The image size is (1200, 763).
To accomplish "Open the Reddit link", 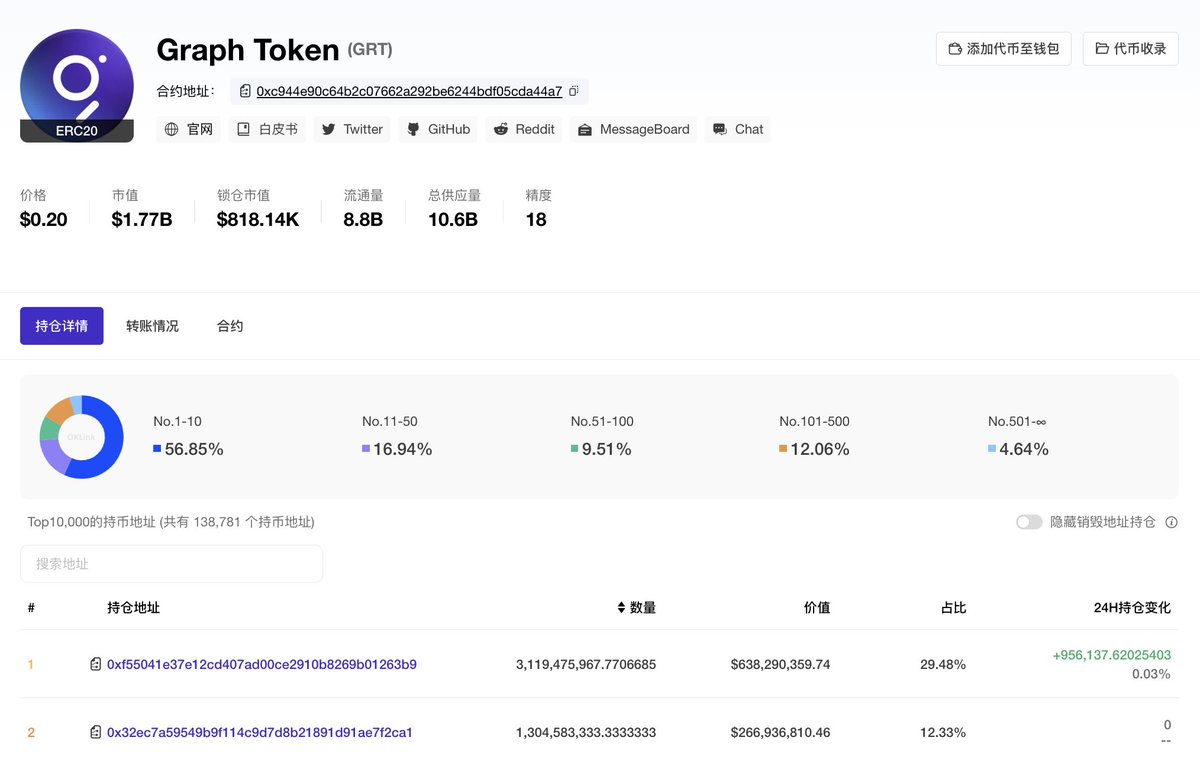I will click(x=525, y=129).
